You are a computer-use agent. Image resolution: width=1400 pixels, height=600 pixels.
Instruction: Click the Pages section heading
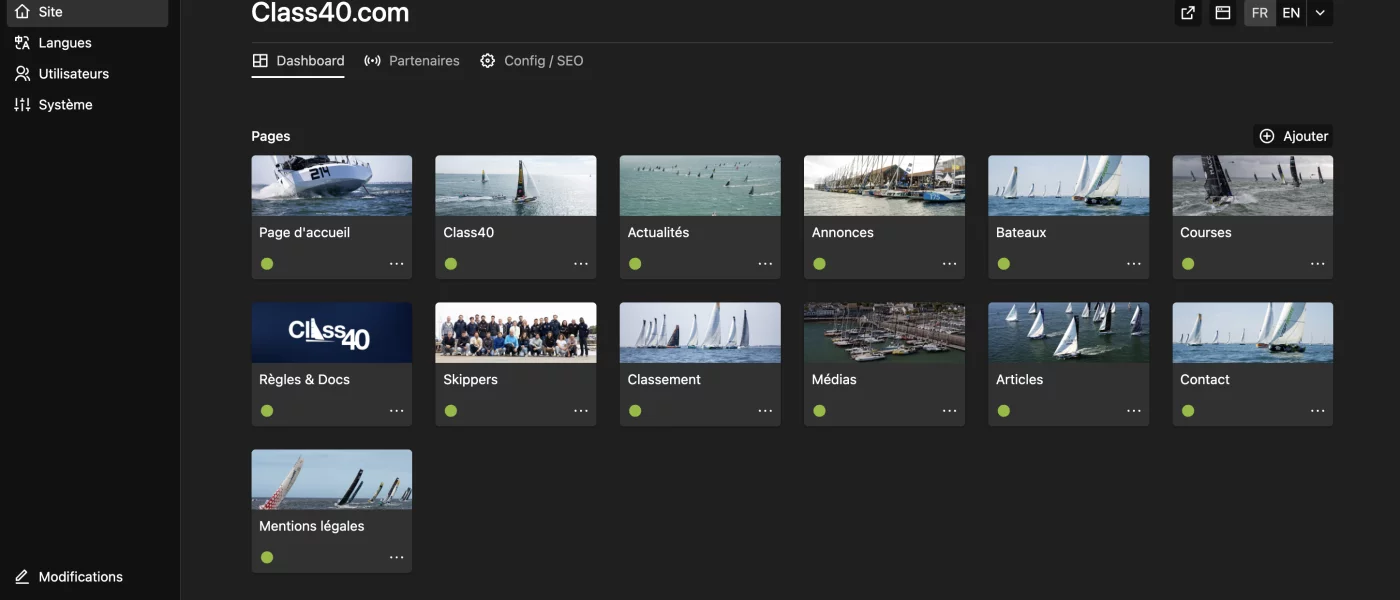pos(271,136)
